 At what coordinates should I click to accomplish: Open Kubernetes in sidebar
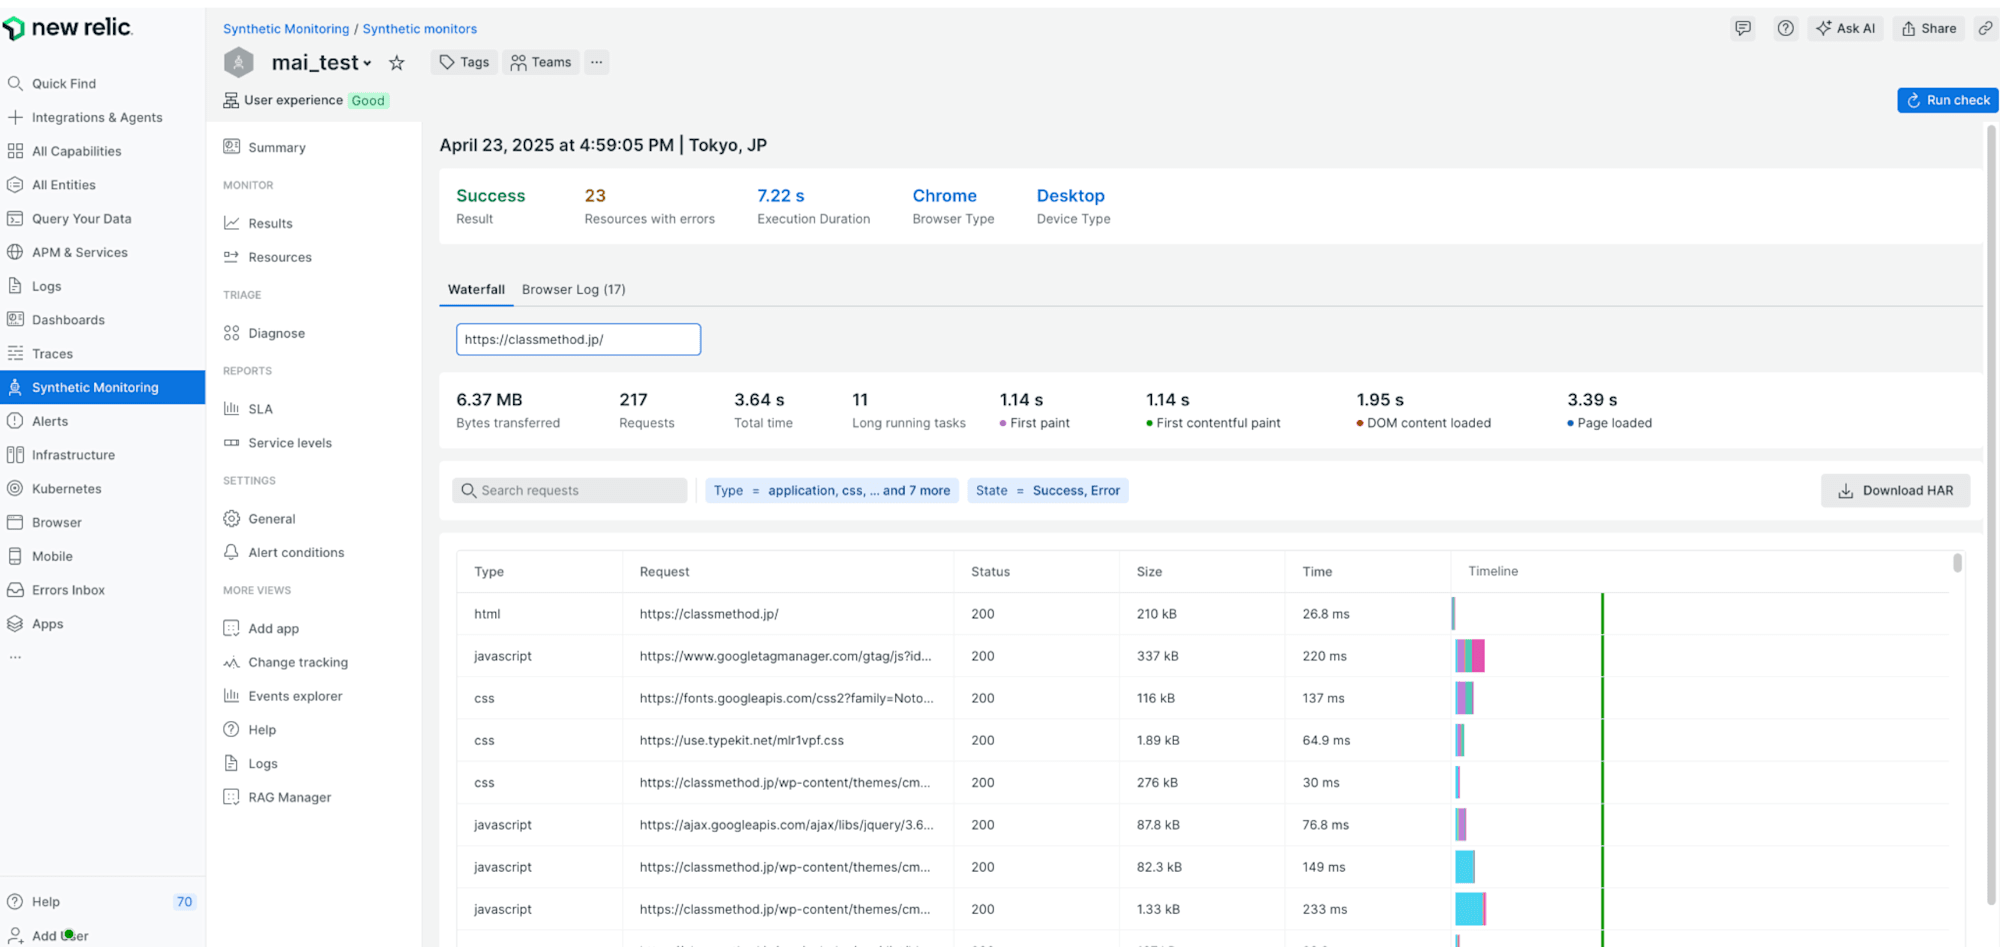click(67, 489)
